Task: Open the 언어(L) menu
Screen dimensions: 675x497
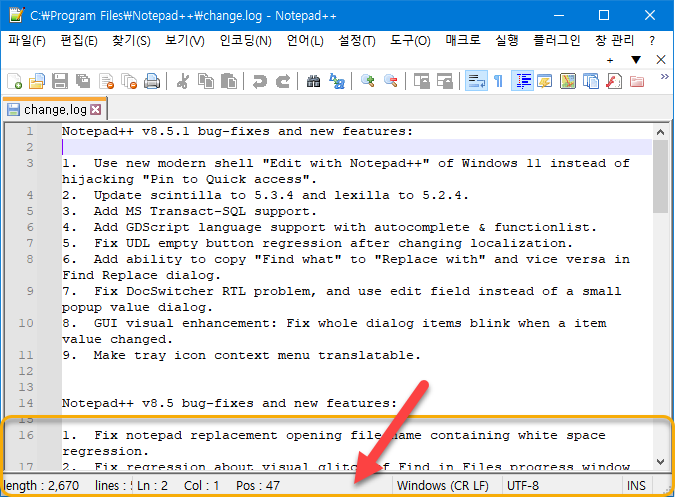Action: (305, 41)
